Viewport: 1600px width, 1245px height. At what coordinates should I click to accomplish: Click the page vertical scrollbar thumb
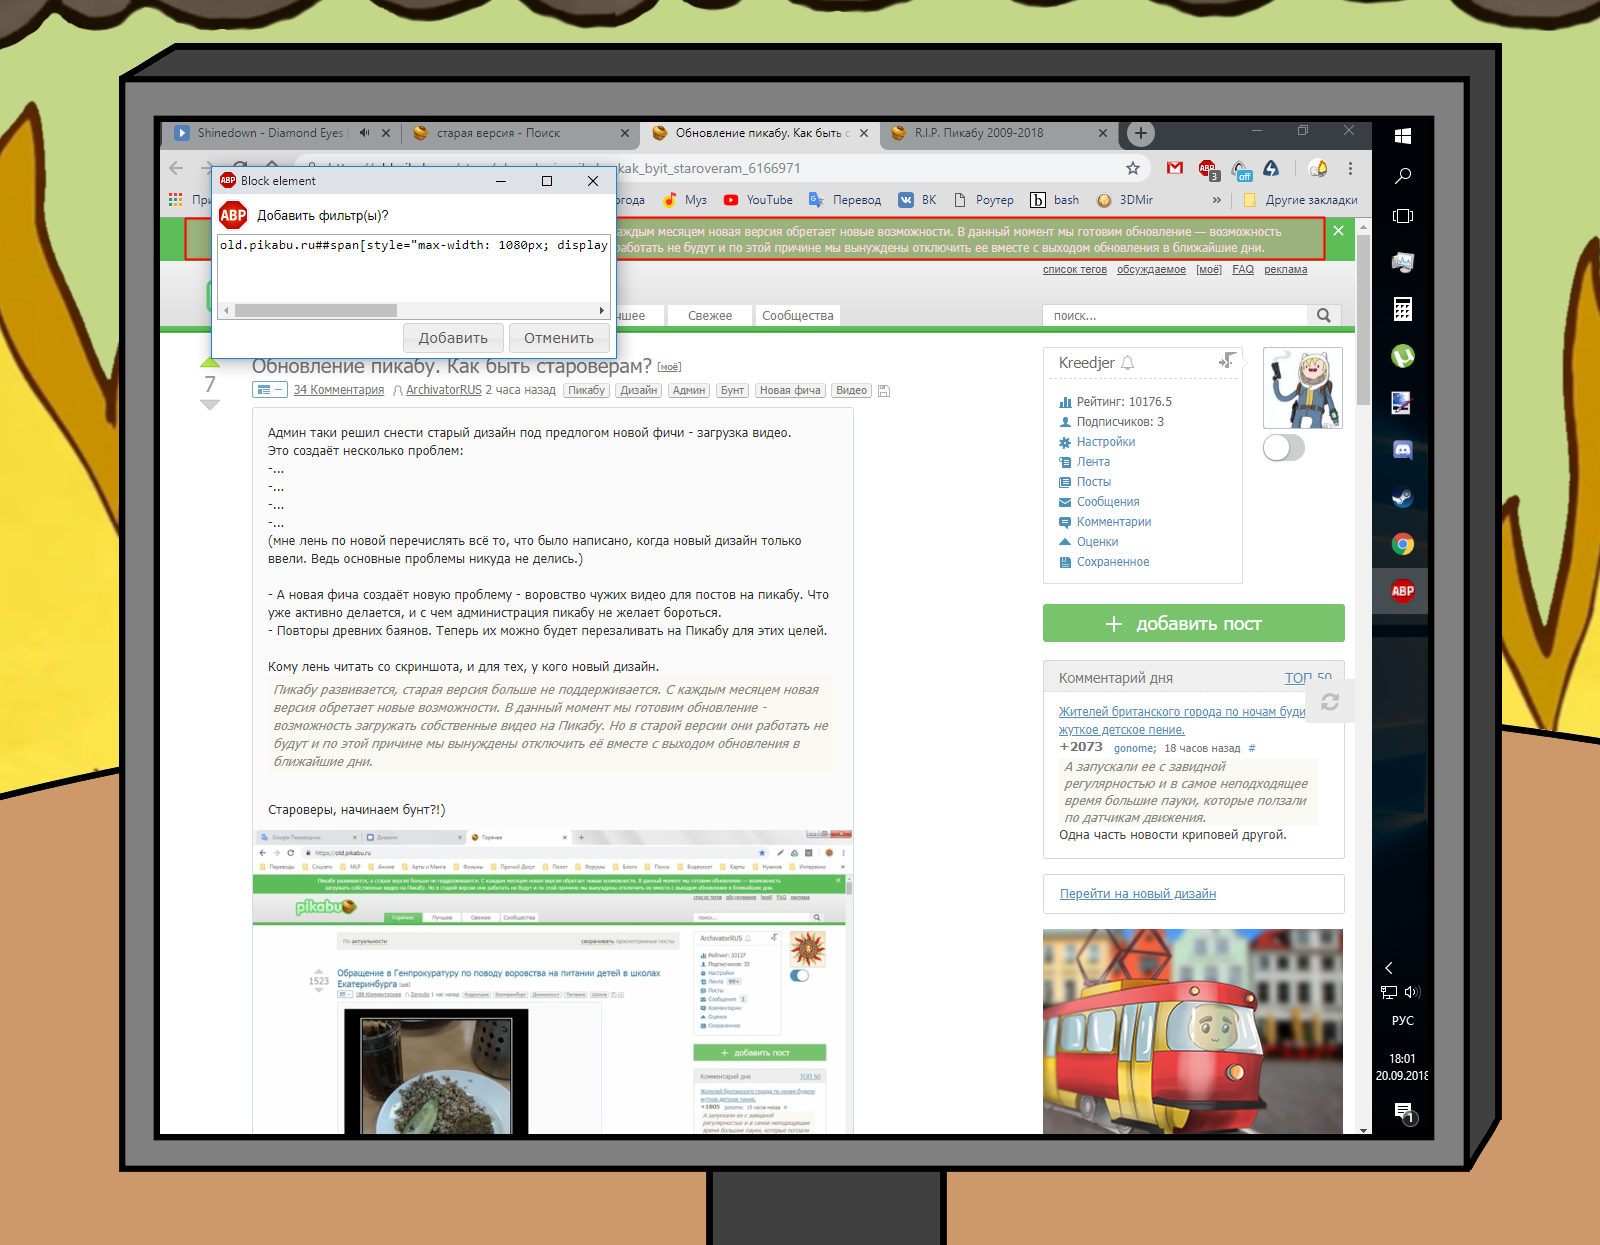click(x=1364, y=320)
